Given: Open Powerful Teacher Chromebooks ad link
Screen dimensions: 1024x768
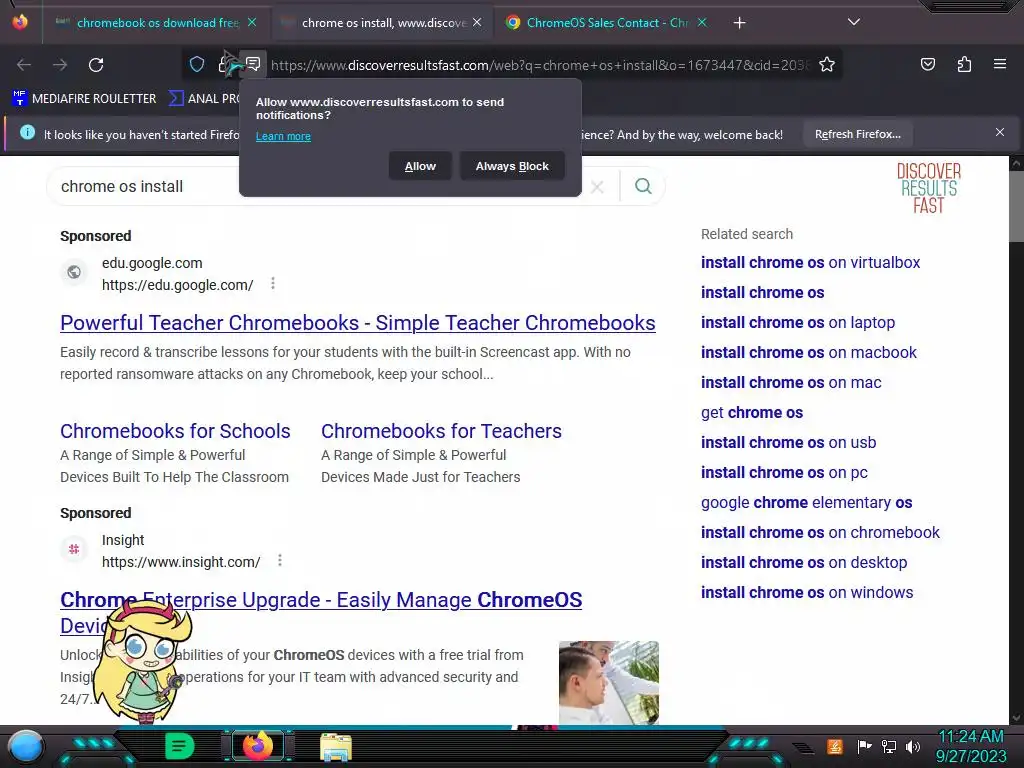Looking at the screenshot, I should coord(358,323).
